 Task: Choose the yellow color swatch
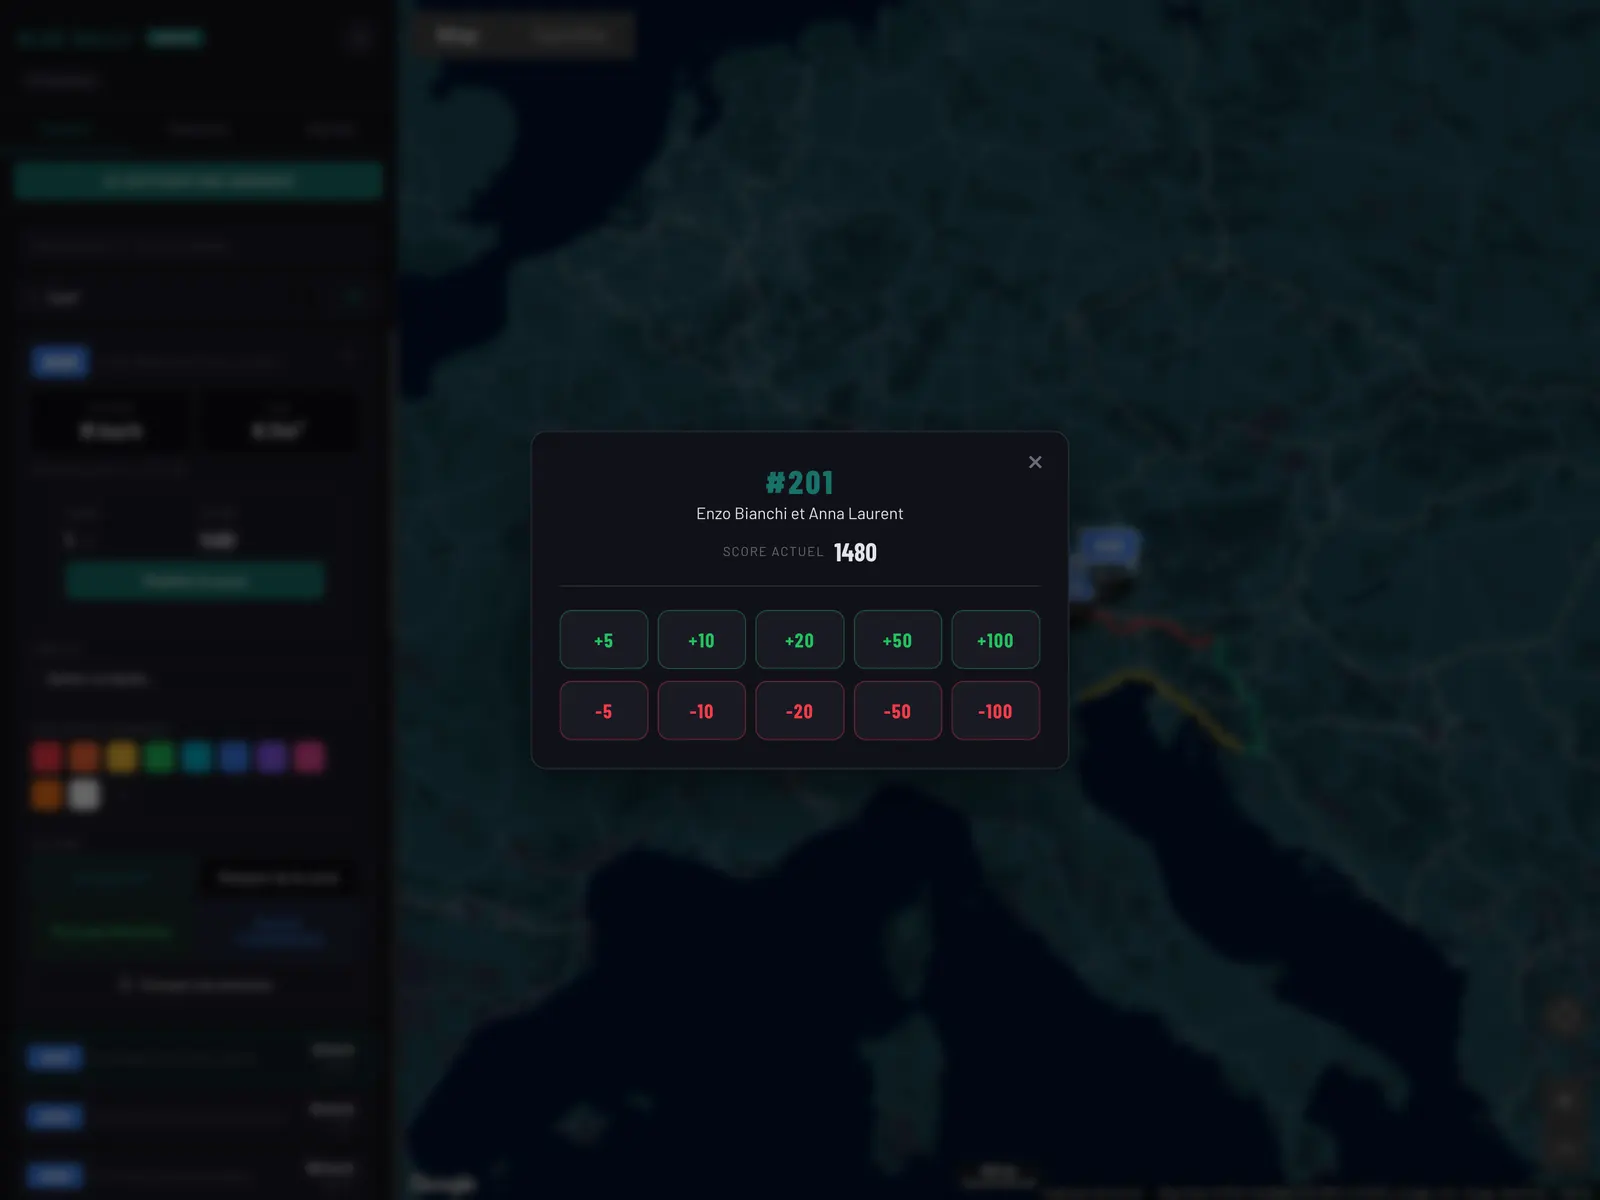(x=122, y=757)
